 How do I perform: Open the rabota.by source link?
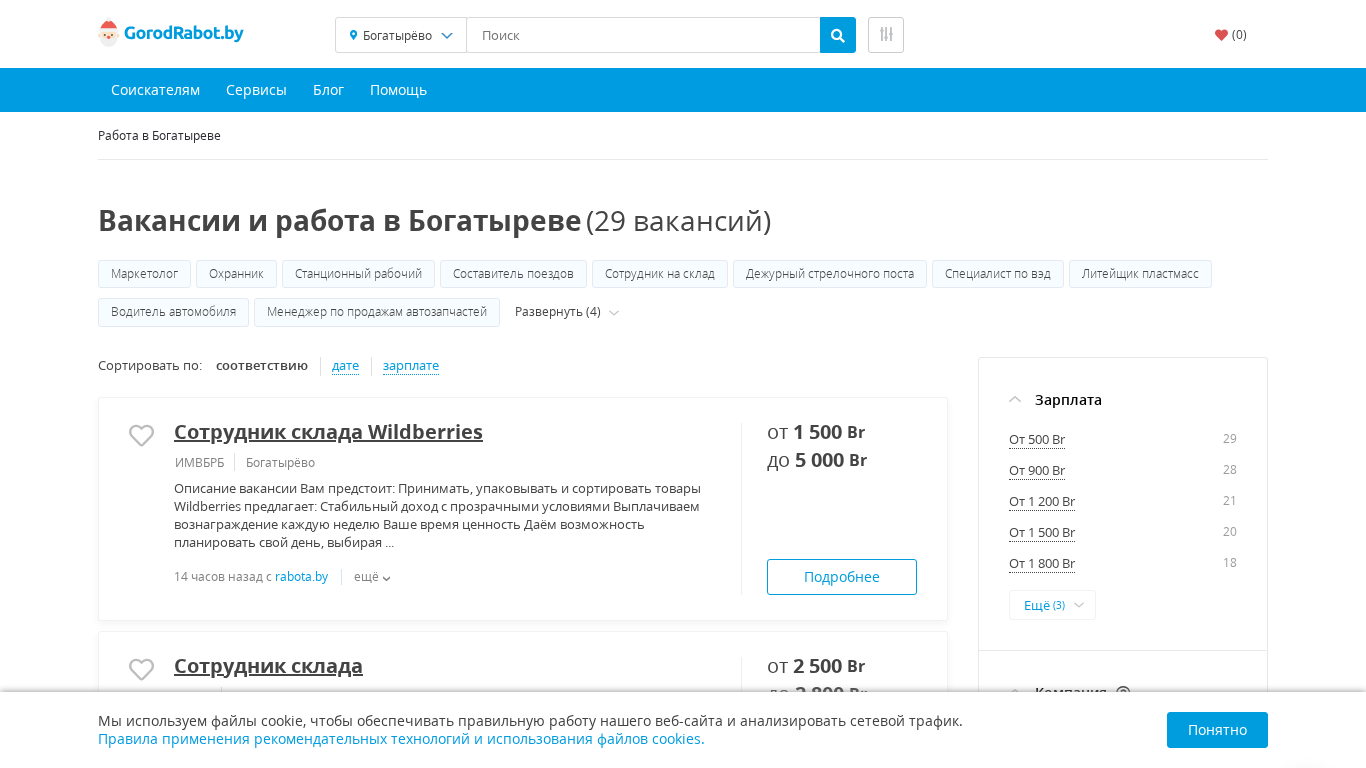click(301, 577)
